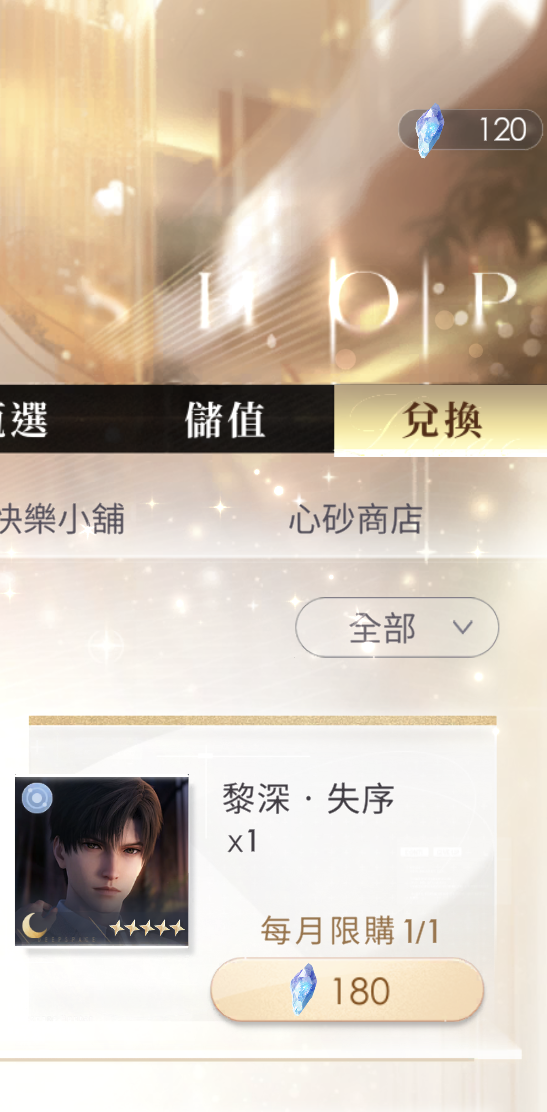
Task: Tap the gold strip atop the item panel
Action: click(263, 721)
